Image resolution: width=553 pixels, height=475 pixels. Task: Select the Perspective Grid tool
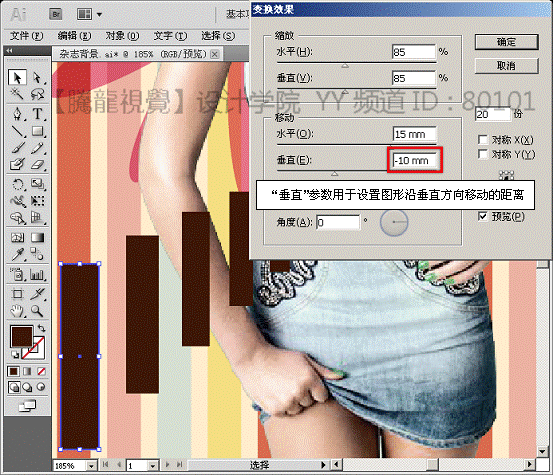tap(37, 218)
